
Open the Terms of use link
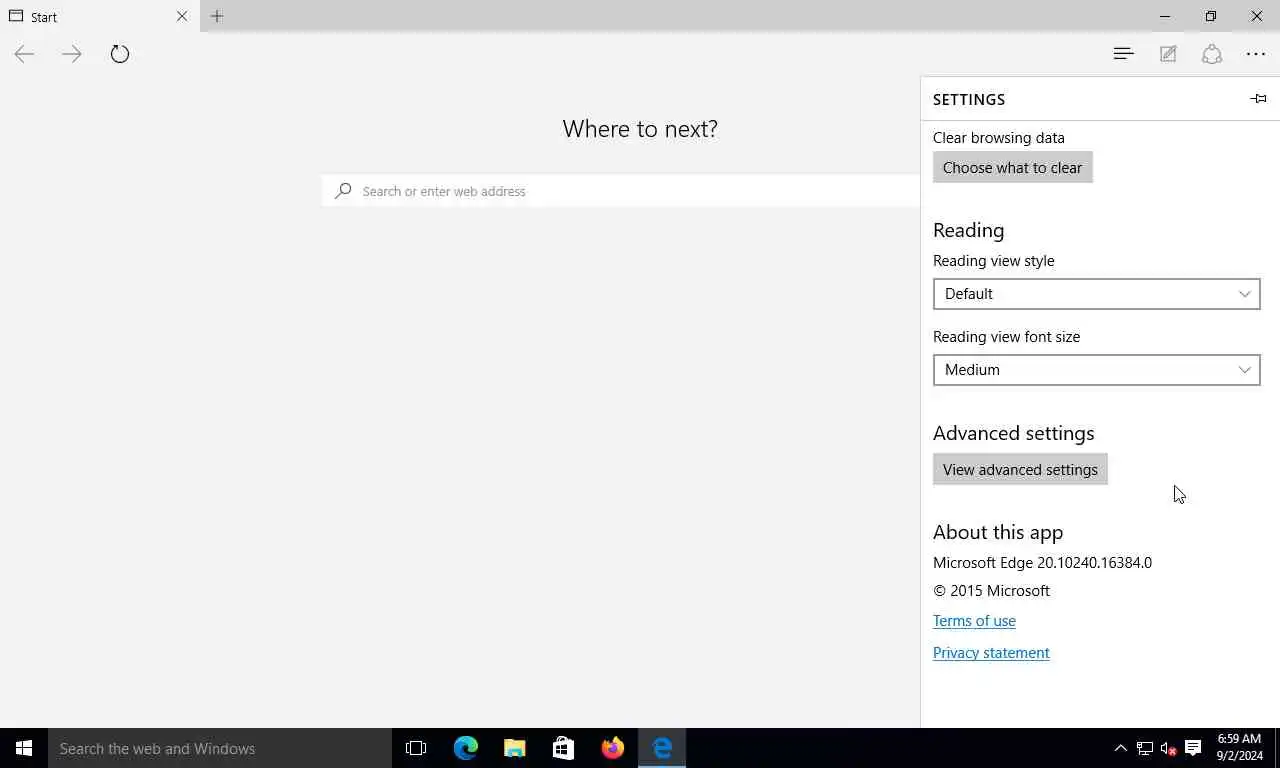tap(974, 621)
